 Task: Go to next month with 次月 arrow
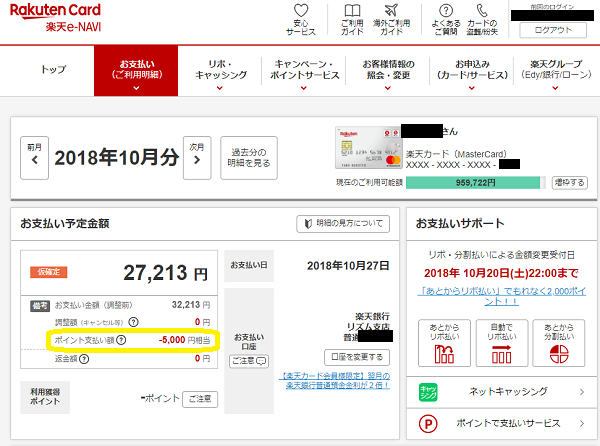pyautogui.click(x=197, y=158)
